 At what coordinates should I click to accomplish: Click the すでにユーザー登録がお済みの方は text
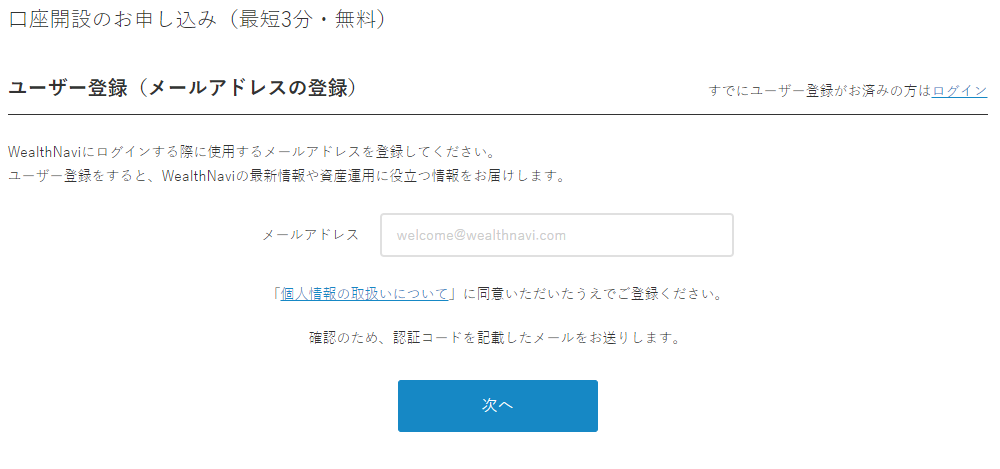(x=820, y=91)
